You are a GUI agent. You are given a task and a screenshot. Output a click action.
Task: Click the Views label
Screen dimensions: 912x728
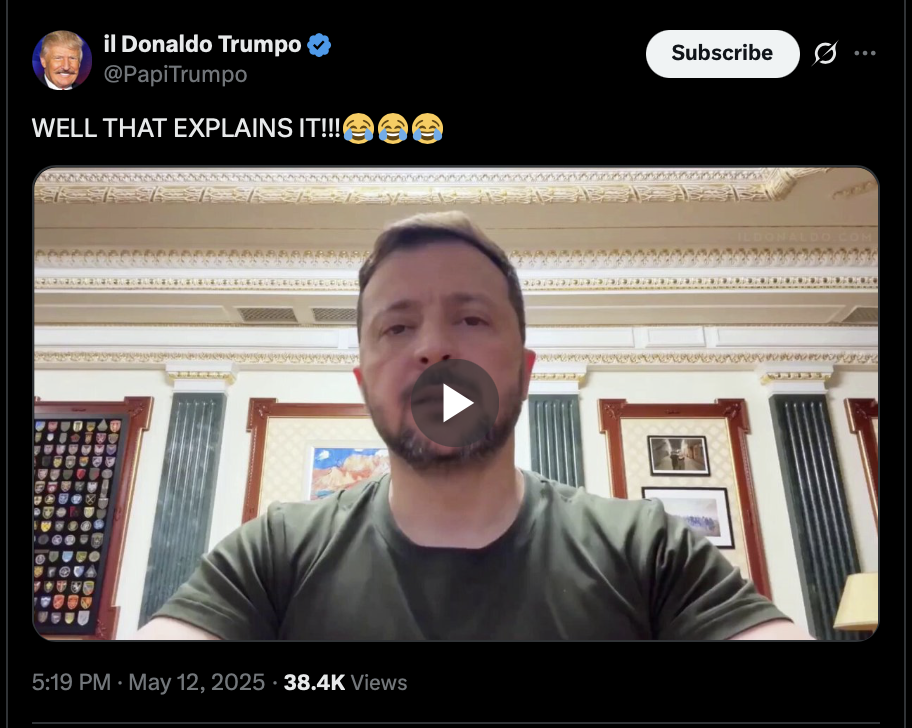pos(379,682)
